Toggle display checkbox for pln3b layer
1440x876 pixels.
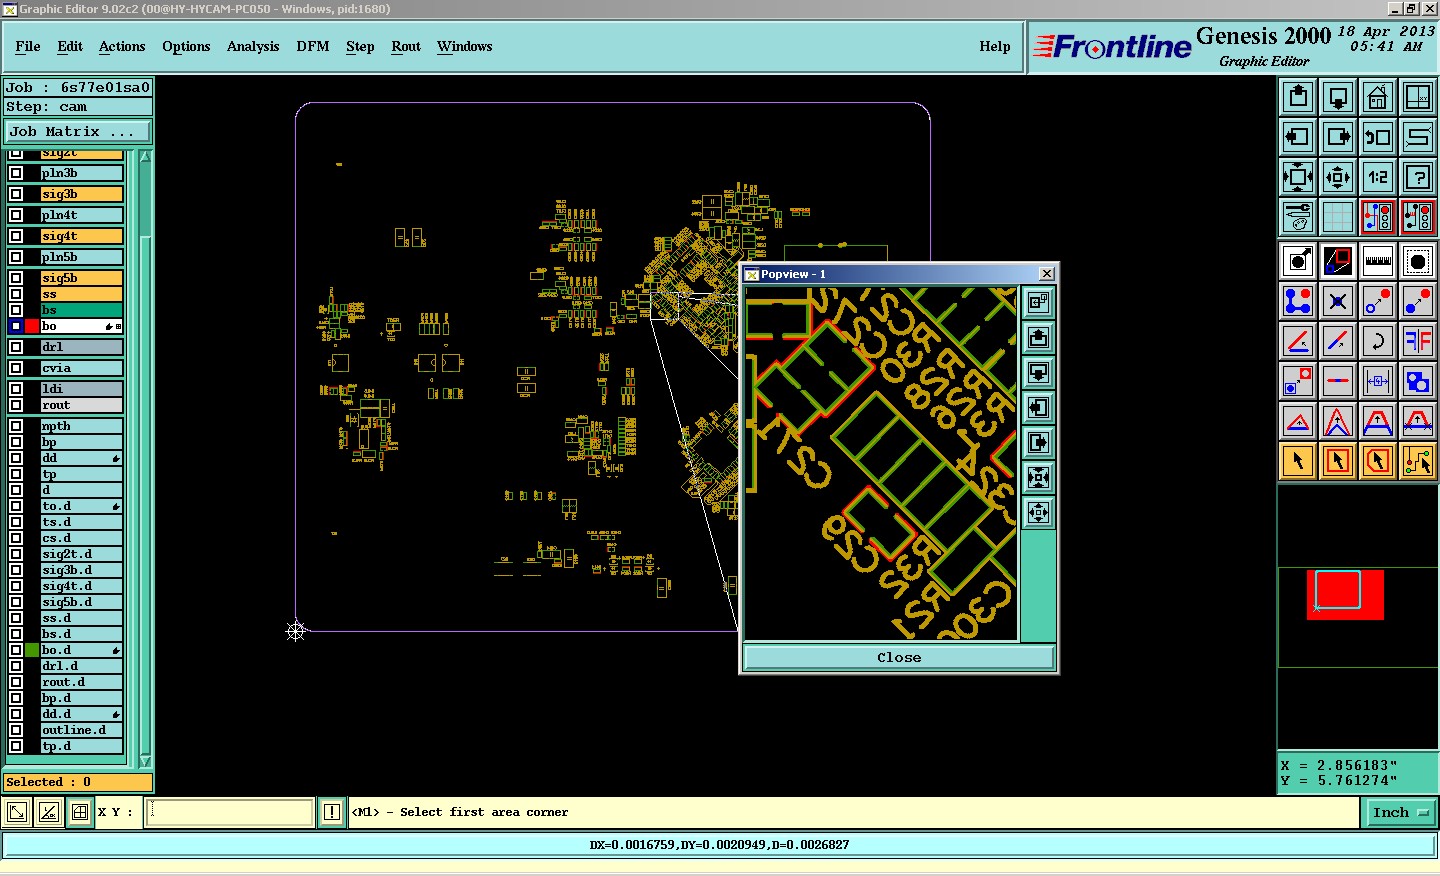click(16, 173)
